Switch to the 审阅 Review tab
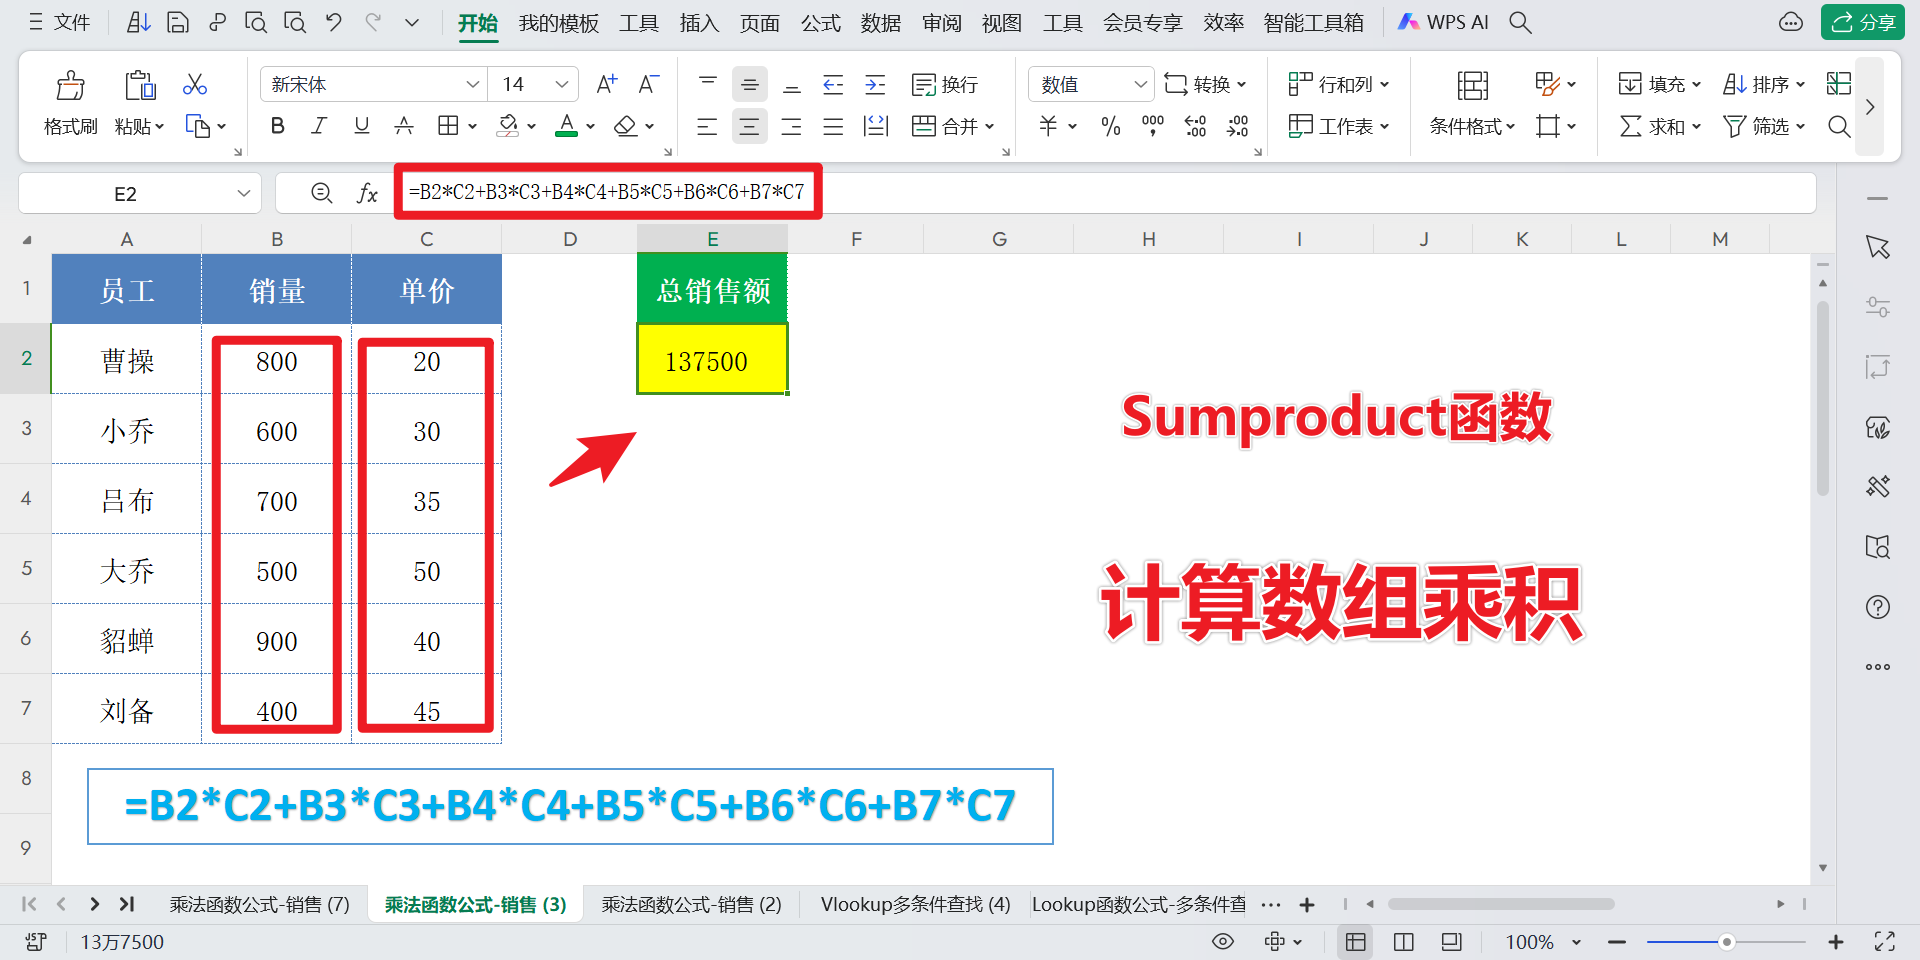 point(942,22)
